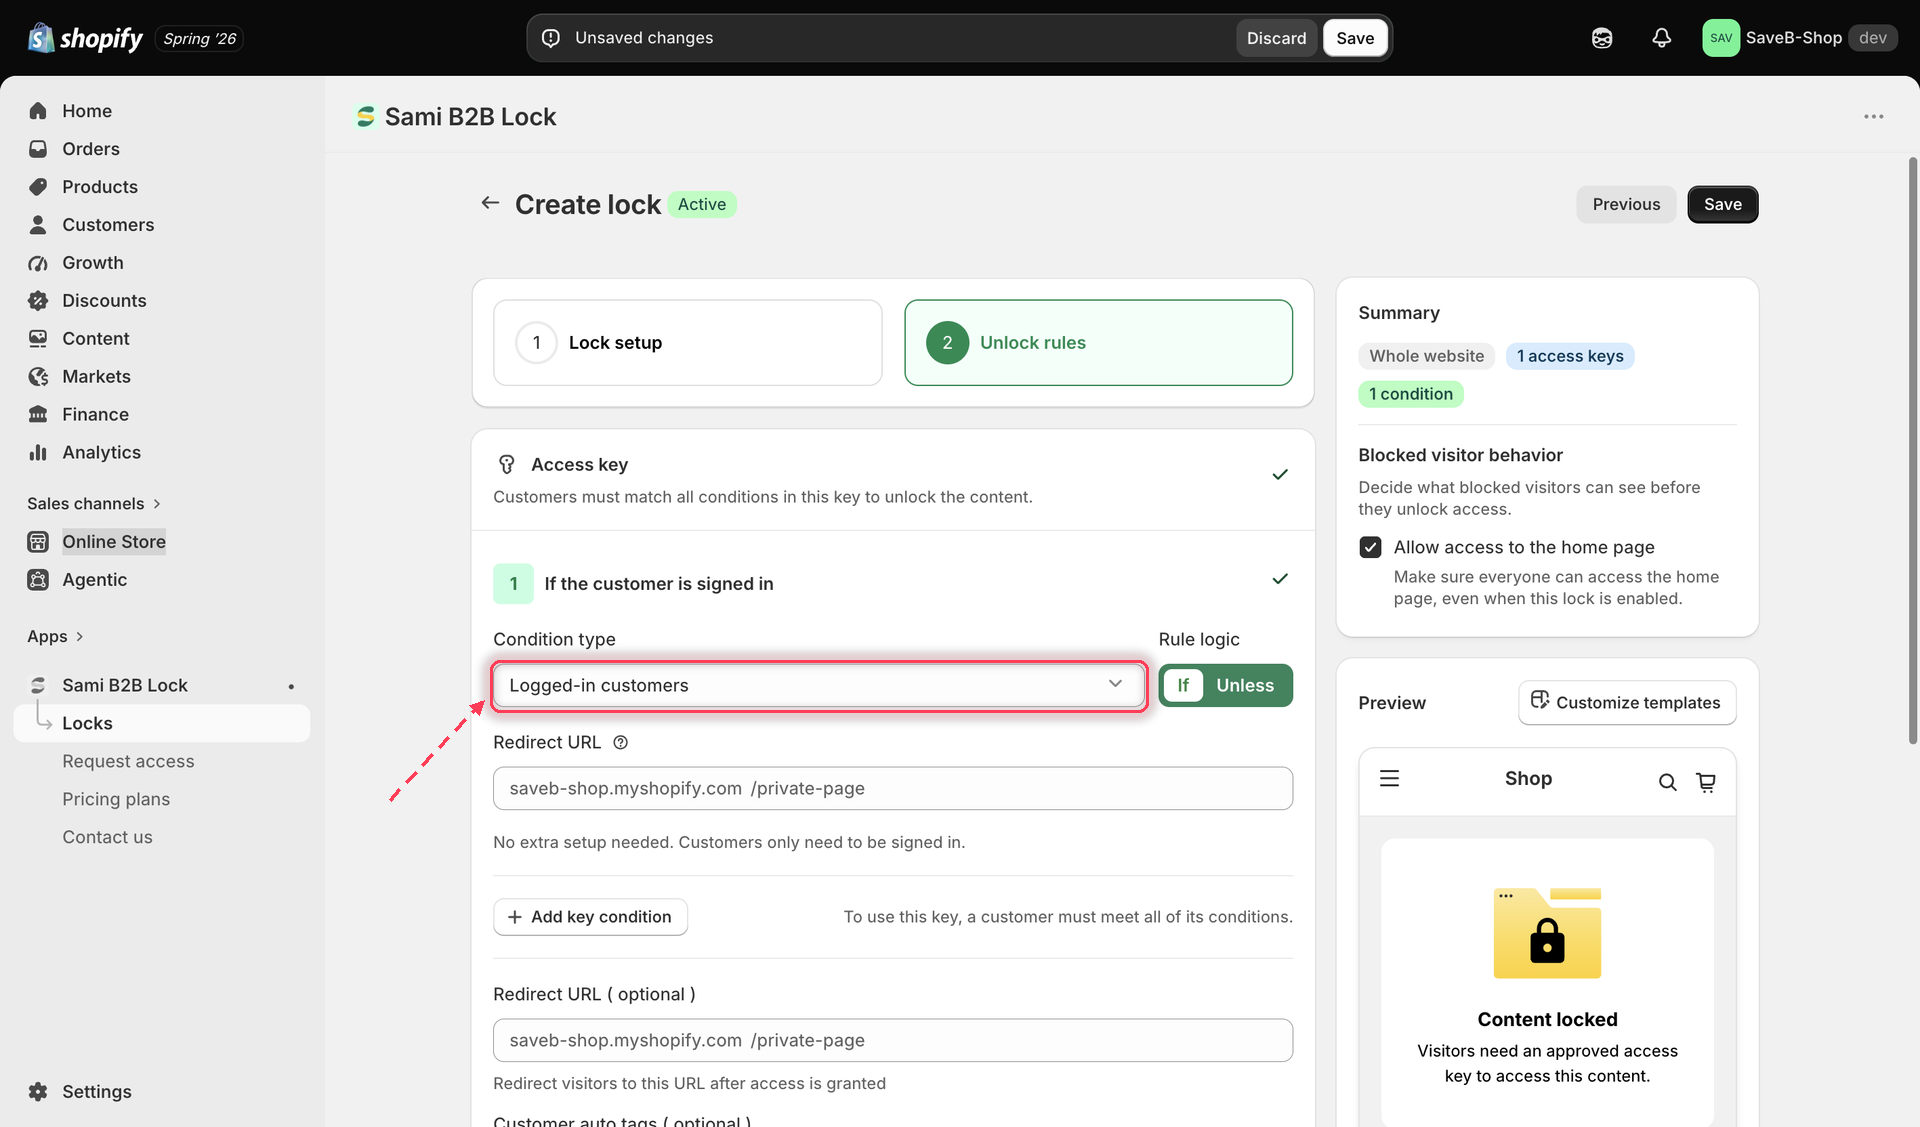The image size is (1920, 1127).
Task: Click the Home icon in sidebar
Action: (x=38, y=111)
